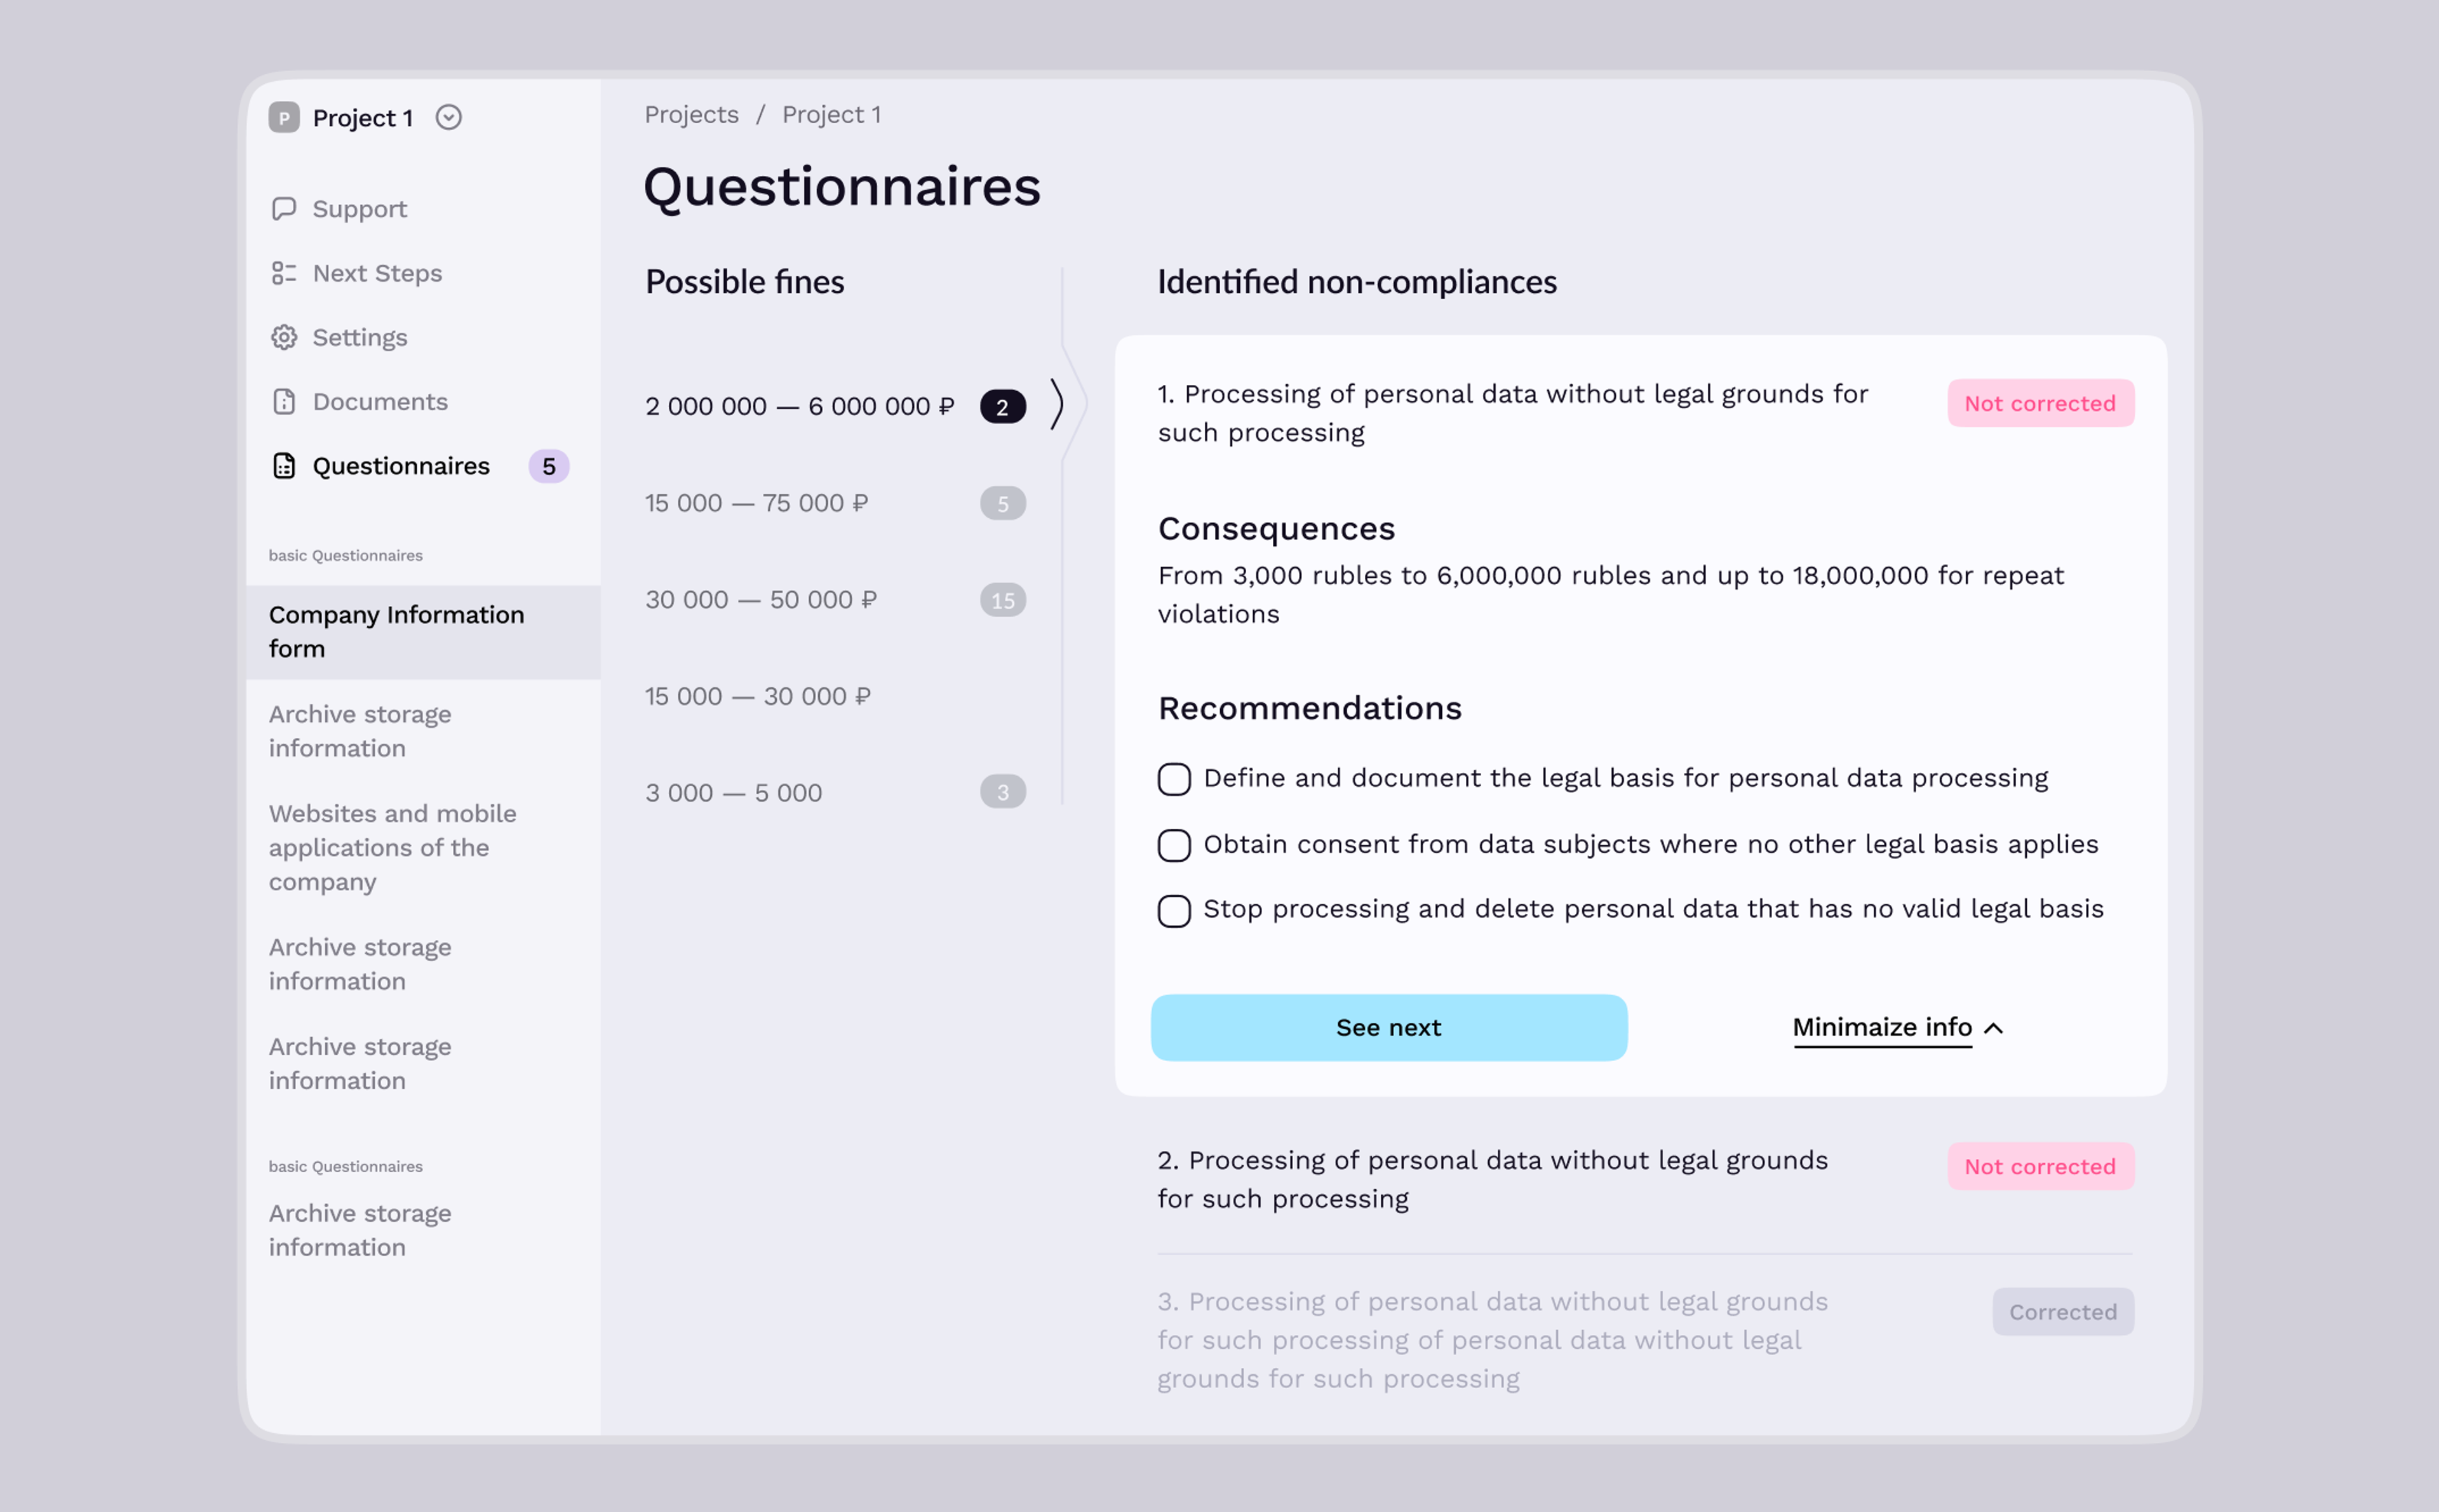Click the See next button
Viewport: 2439px width, 1512px height.
(1389, 1027)
